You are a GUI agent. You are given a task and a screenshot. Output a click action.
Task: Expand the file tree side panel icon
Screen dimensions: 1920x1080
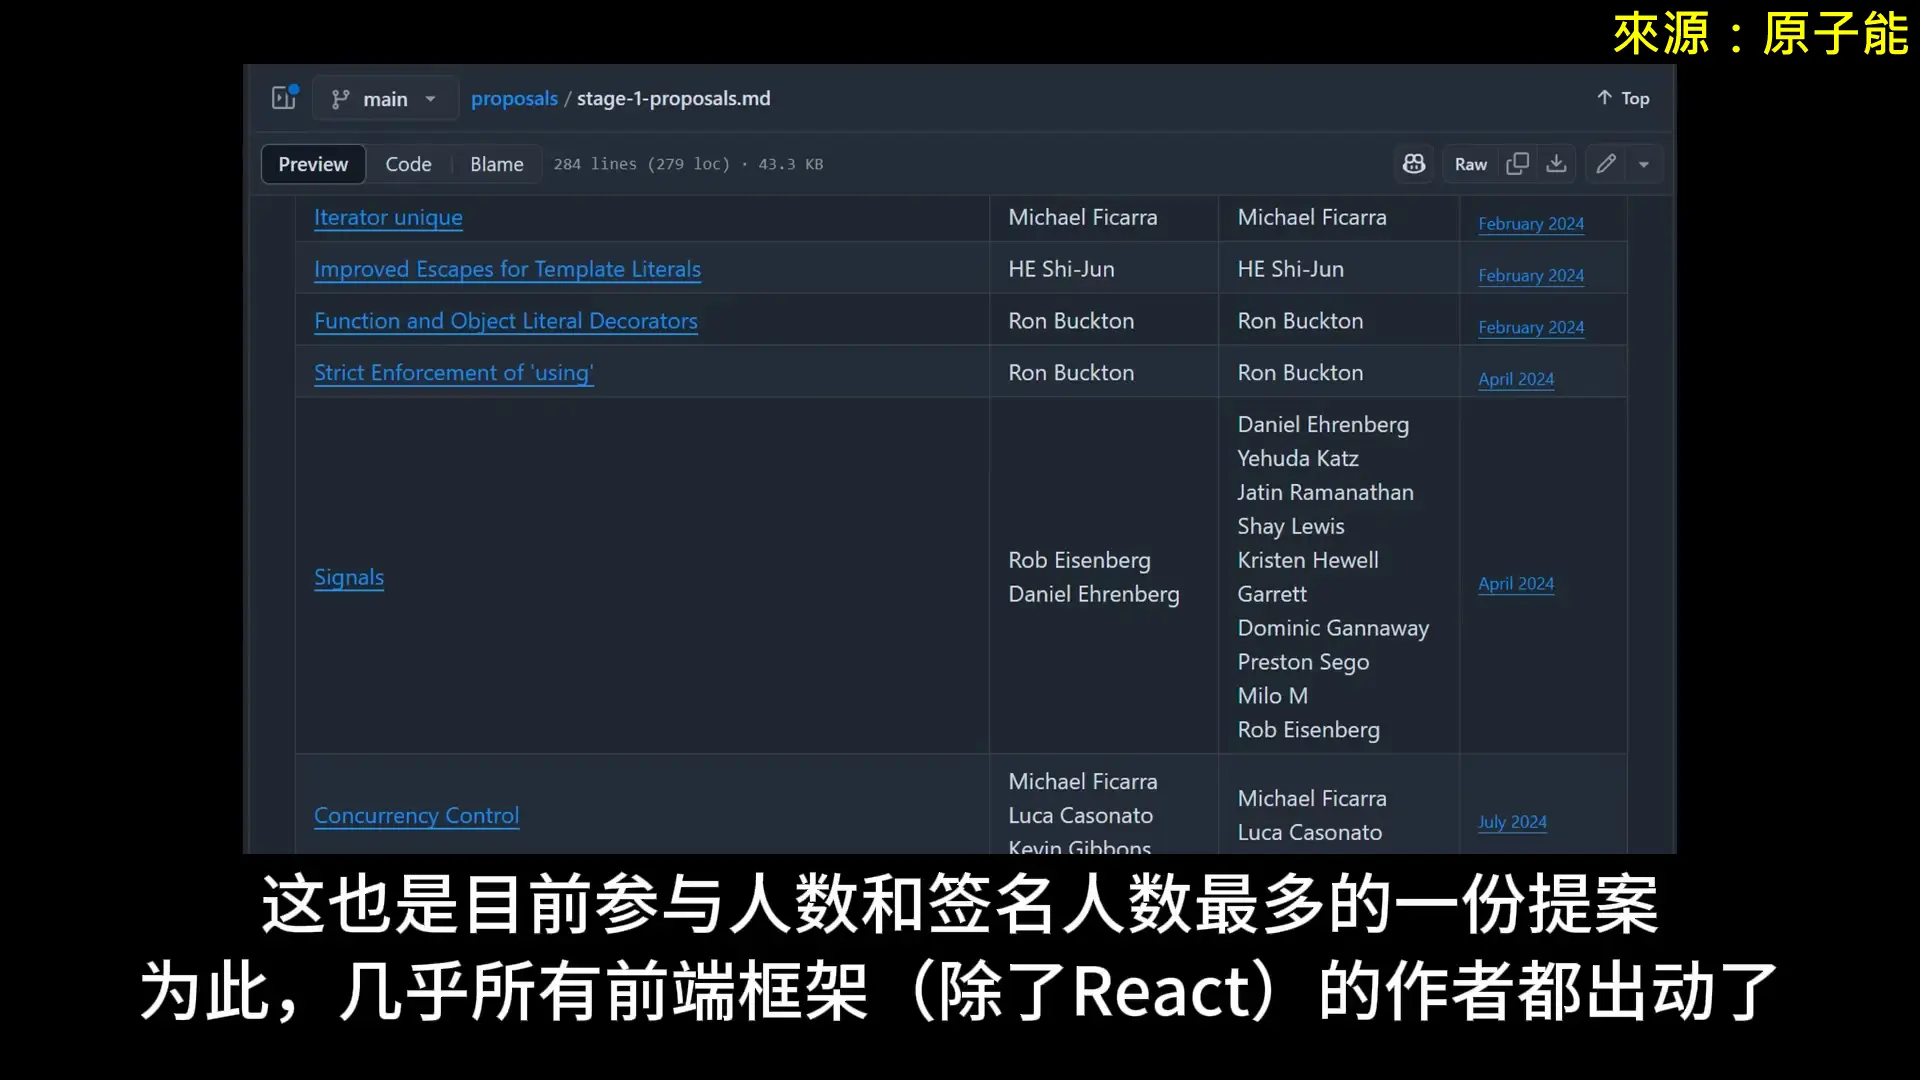[x=284, y=98]
